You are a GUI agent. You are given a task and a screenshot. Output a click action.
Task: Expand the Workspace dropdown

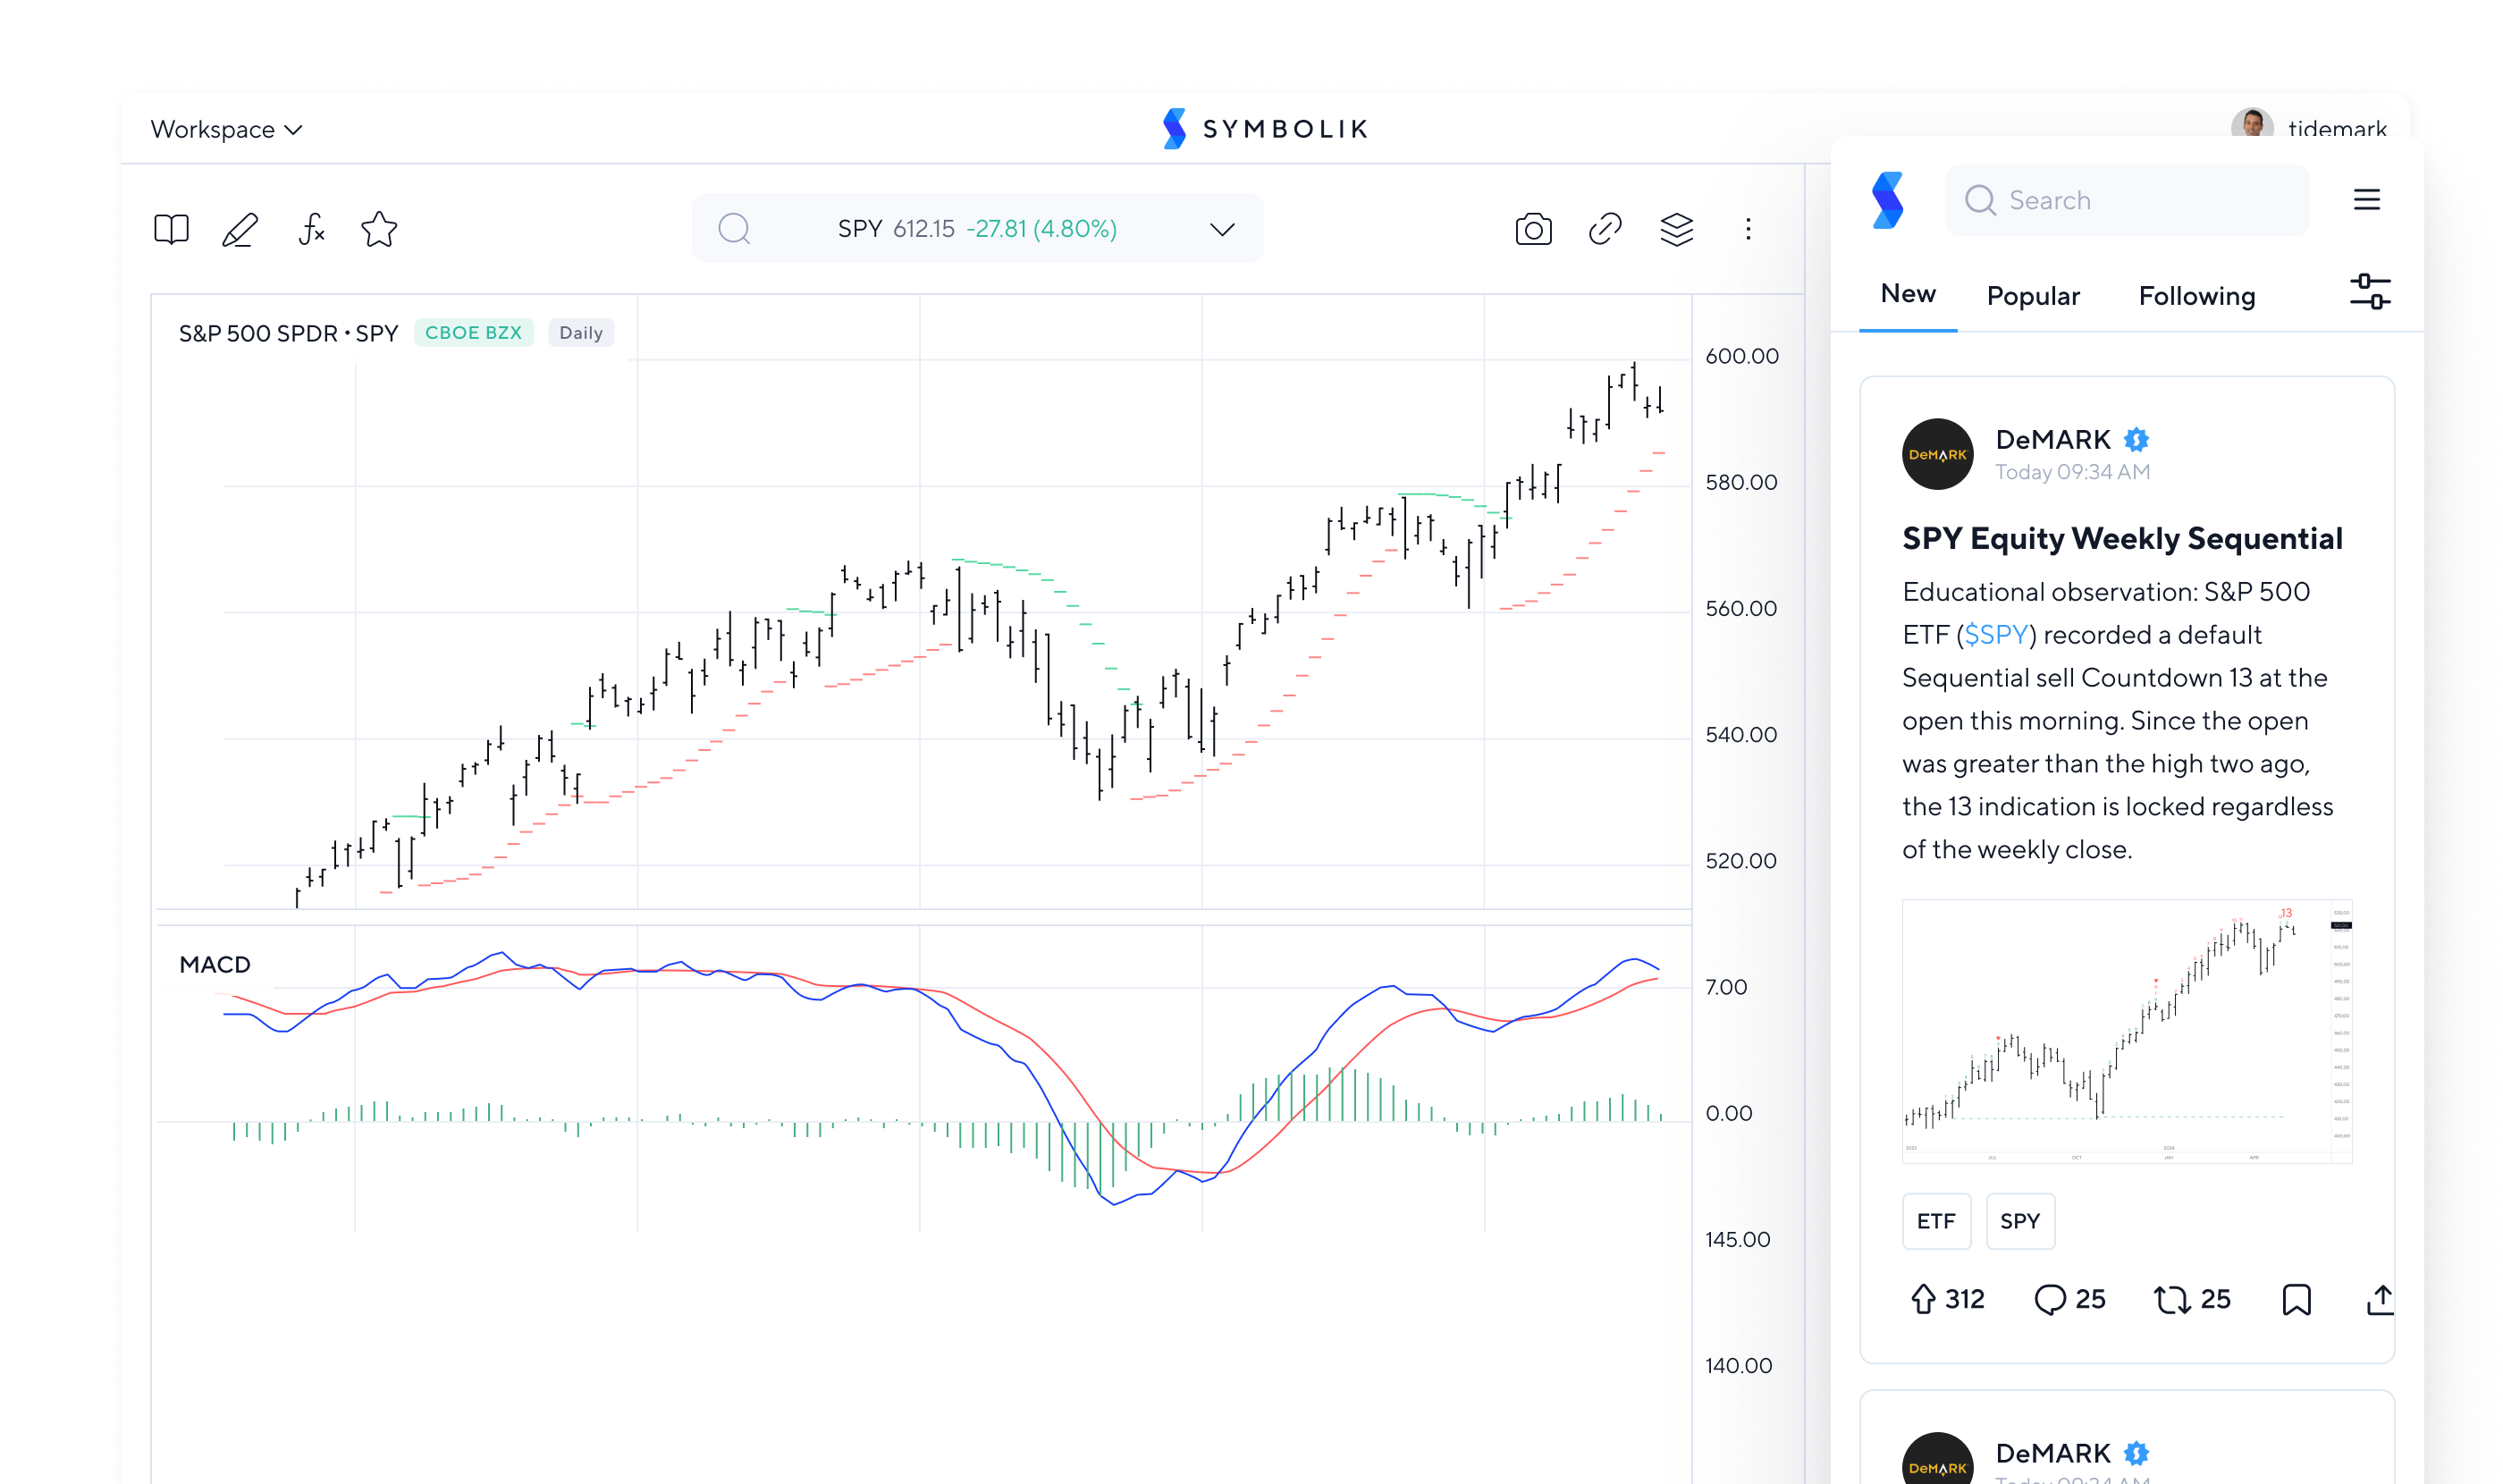coord(226,130)
